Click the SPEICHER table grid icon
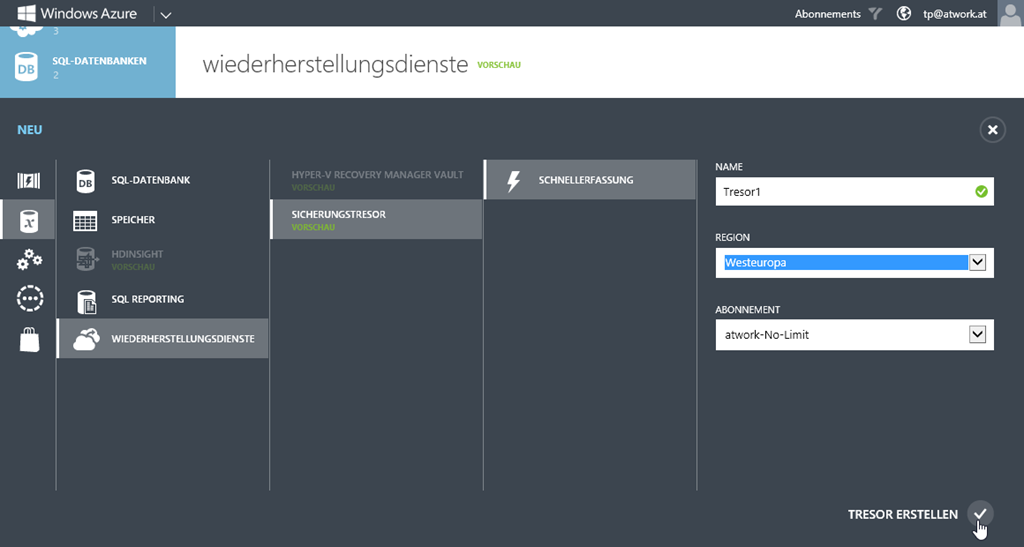The image size is (1024, 547). click(86, 221)
